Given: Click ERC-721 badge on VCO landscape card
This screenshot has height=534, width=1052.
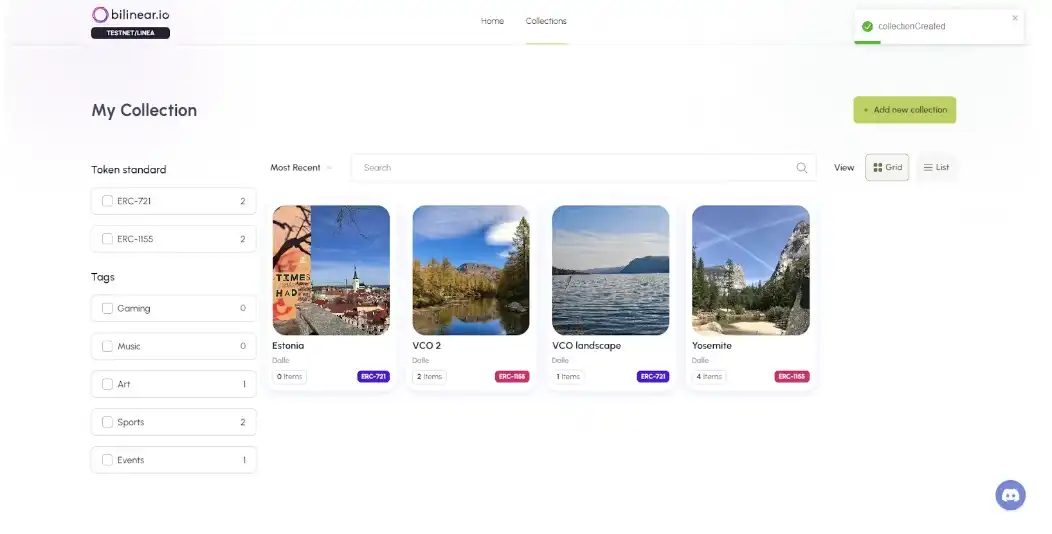Looking at the screenshot, I should click(653, 376).
